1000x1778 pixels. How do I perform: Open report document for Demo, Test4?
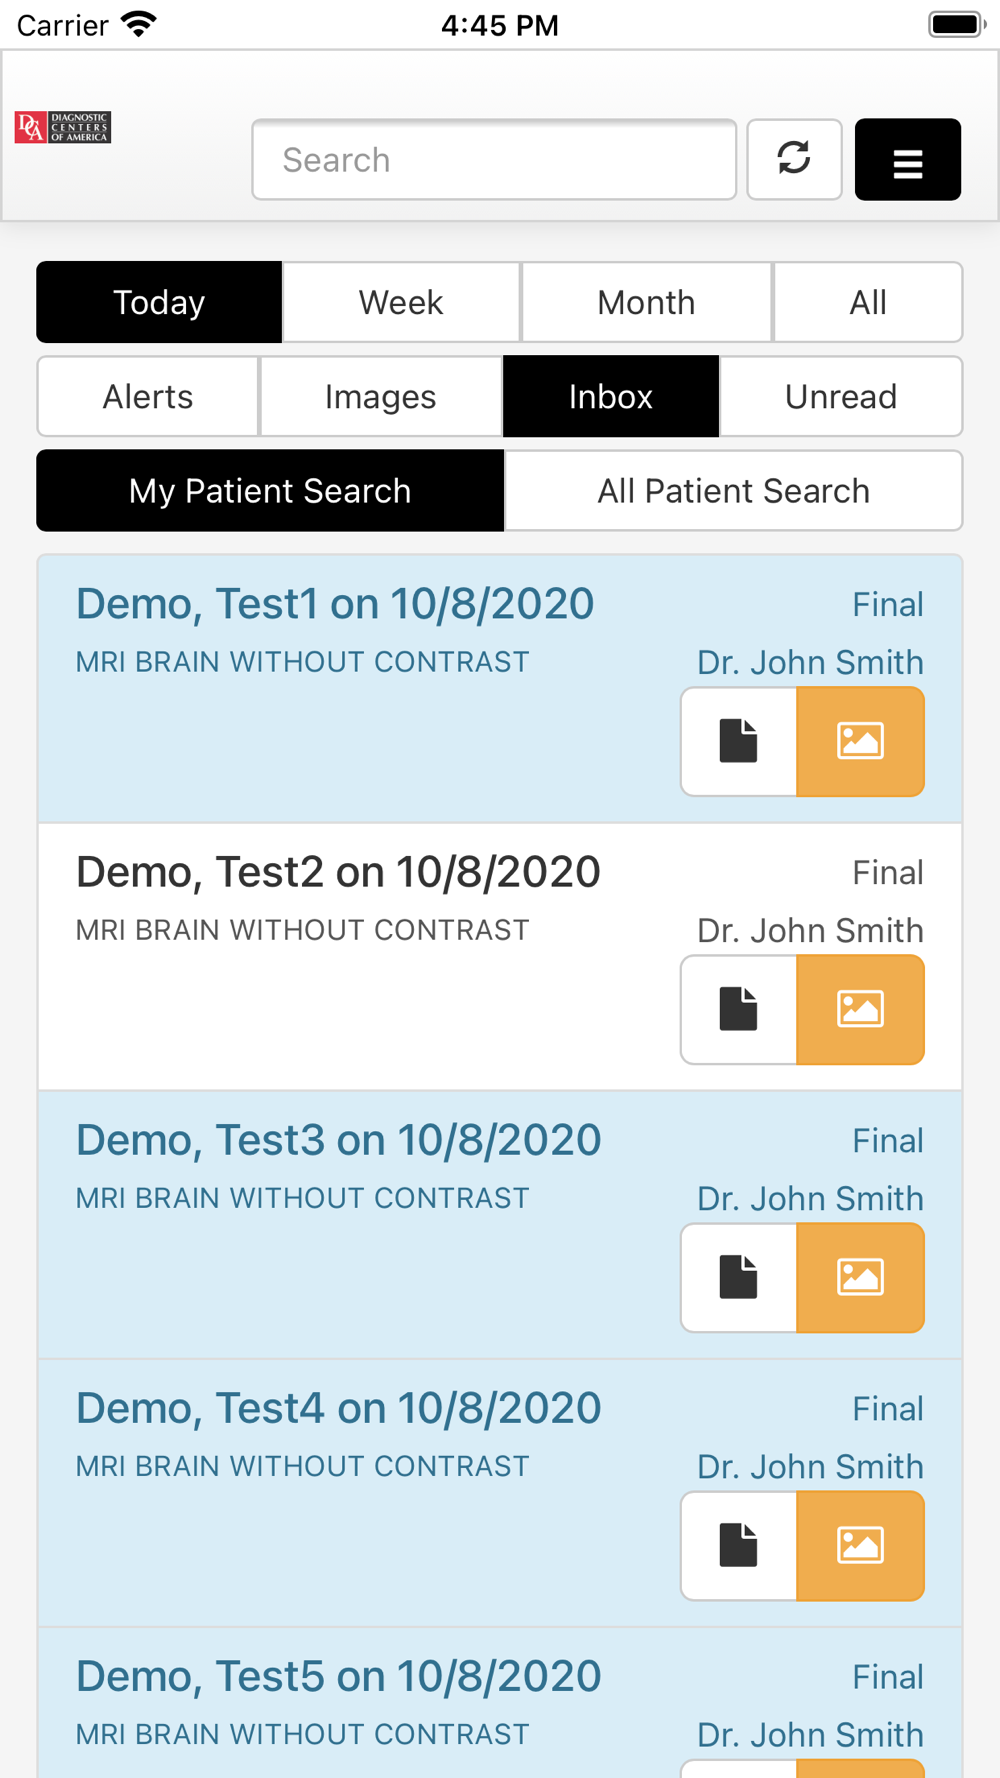[x=739, y=1545]
